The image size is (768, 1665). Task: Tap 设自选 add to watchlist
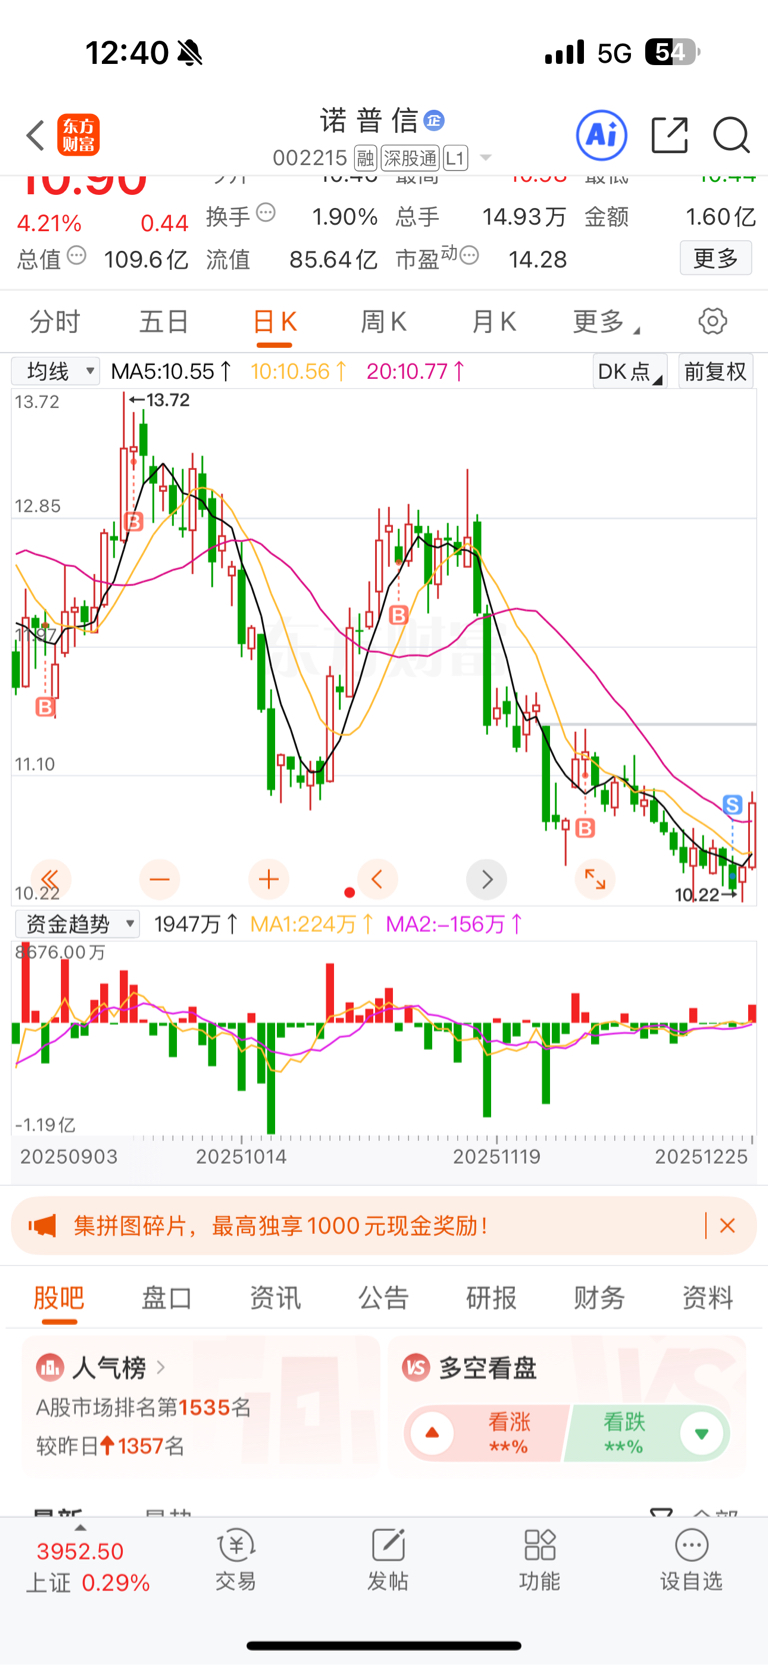point(691,1560)
